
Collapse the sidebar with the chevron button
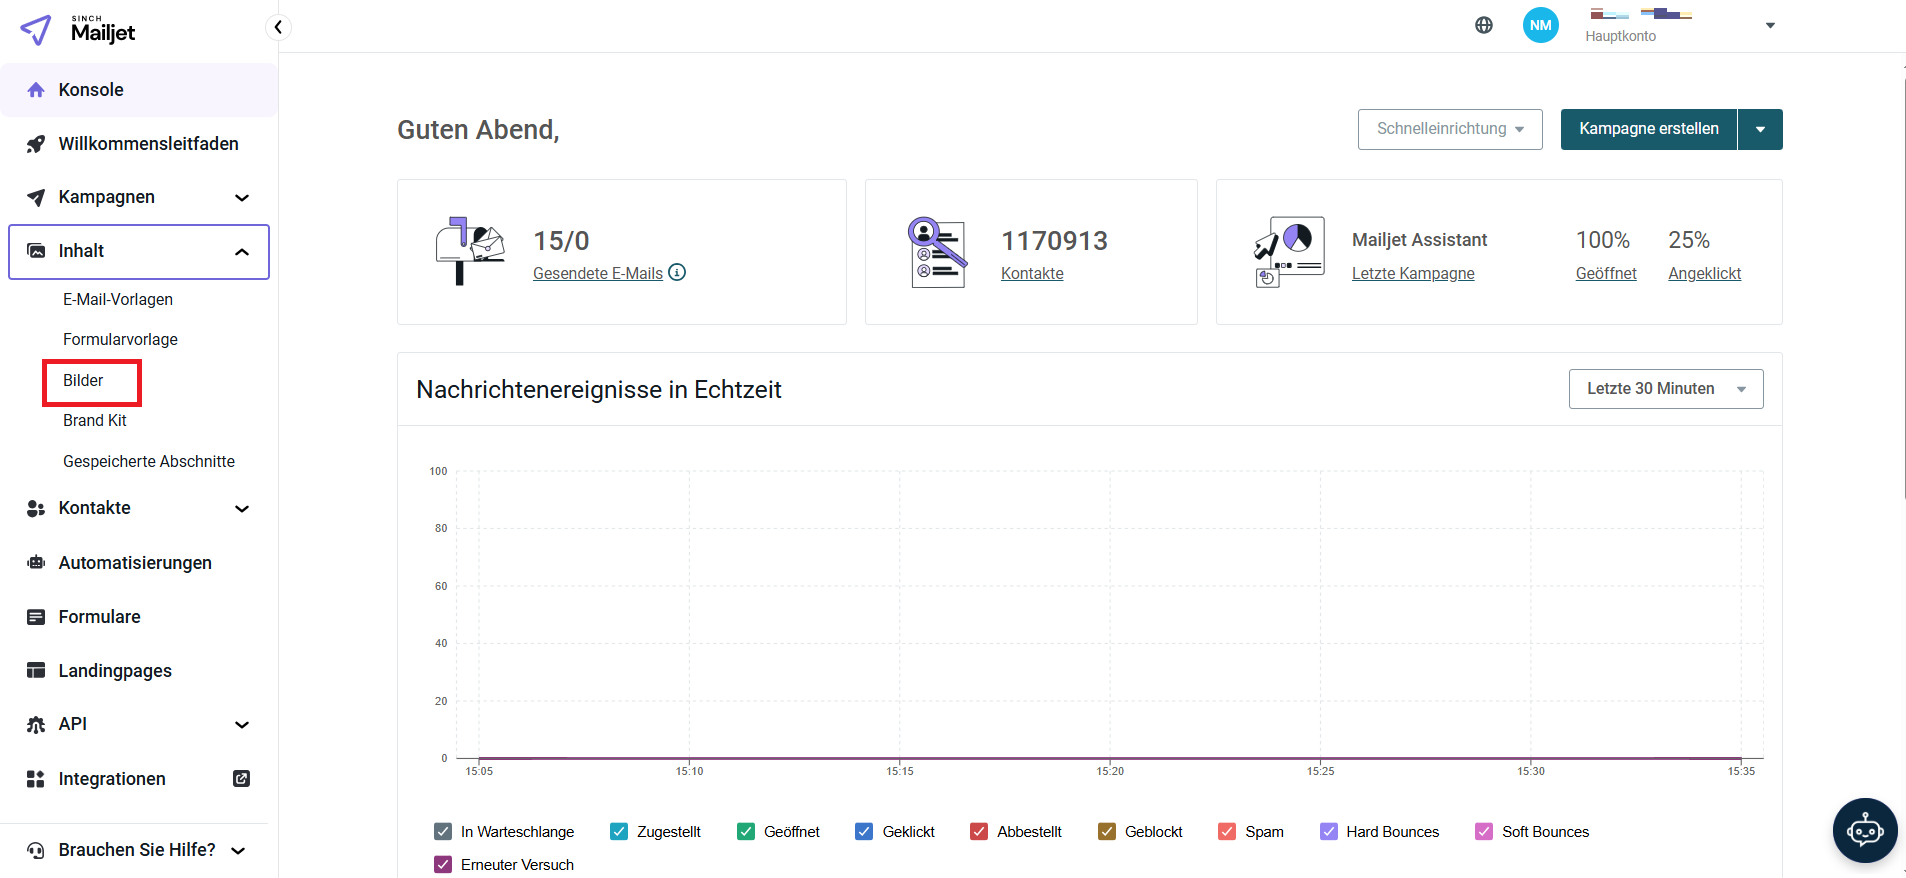point(278,27)
